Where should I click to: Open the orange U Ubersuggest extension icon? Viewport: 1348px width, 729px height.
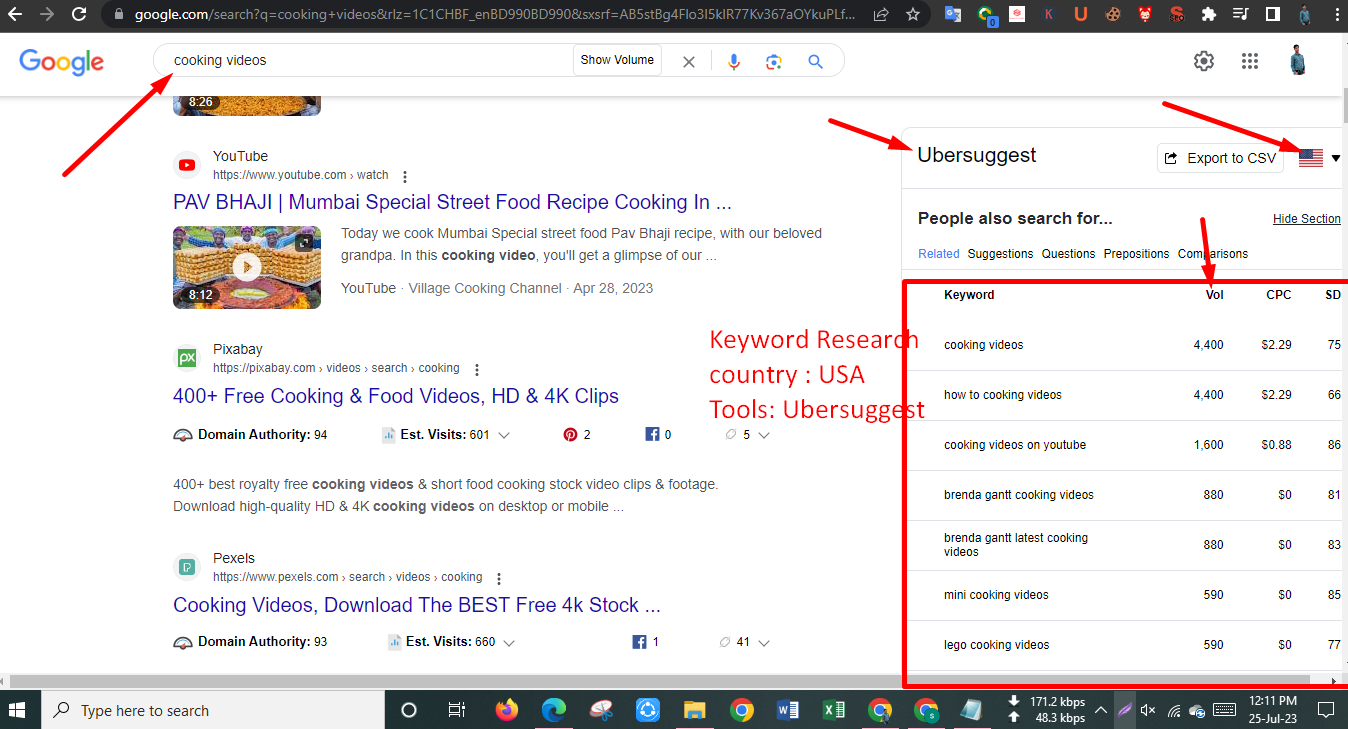pyautogui.click(x=1081, y=15)
